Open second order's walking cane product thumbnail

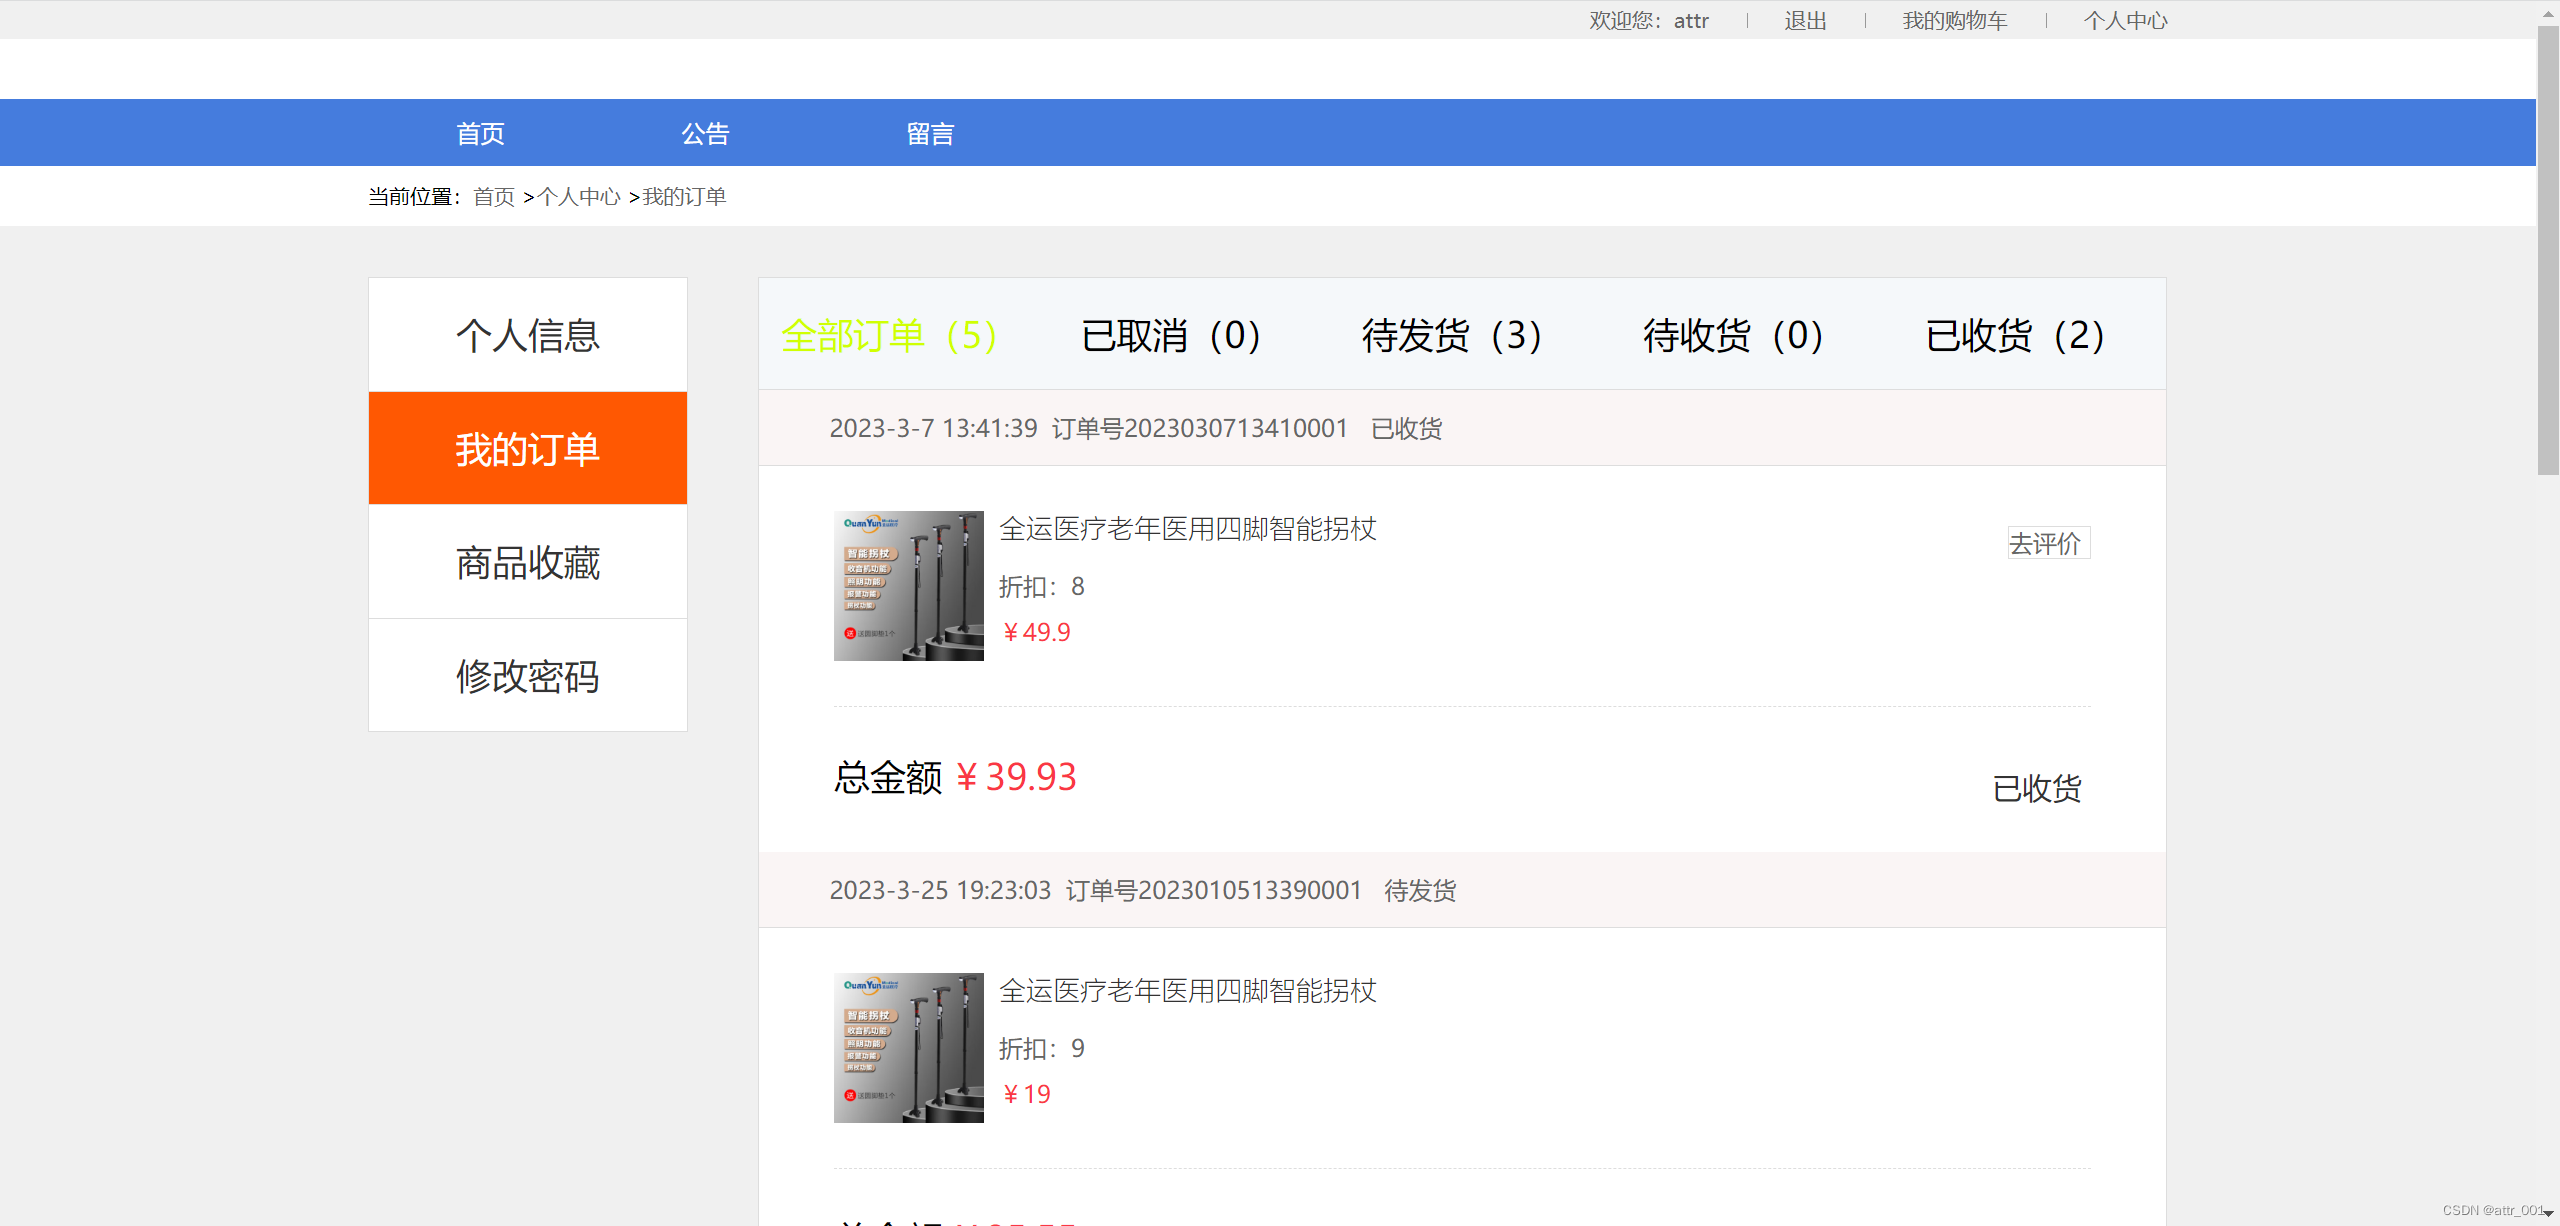pyautogui.click(x=908, y=1048)
